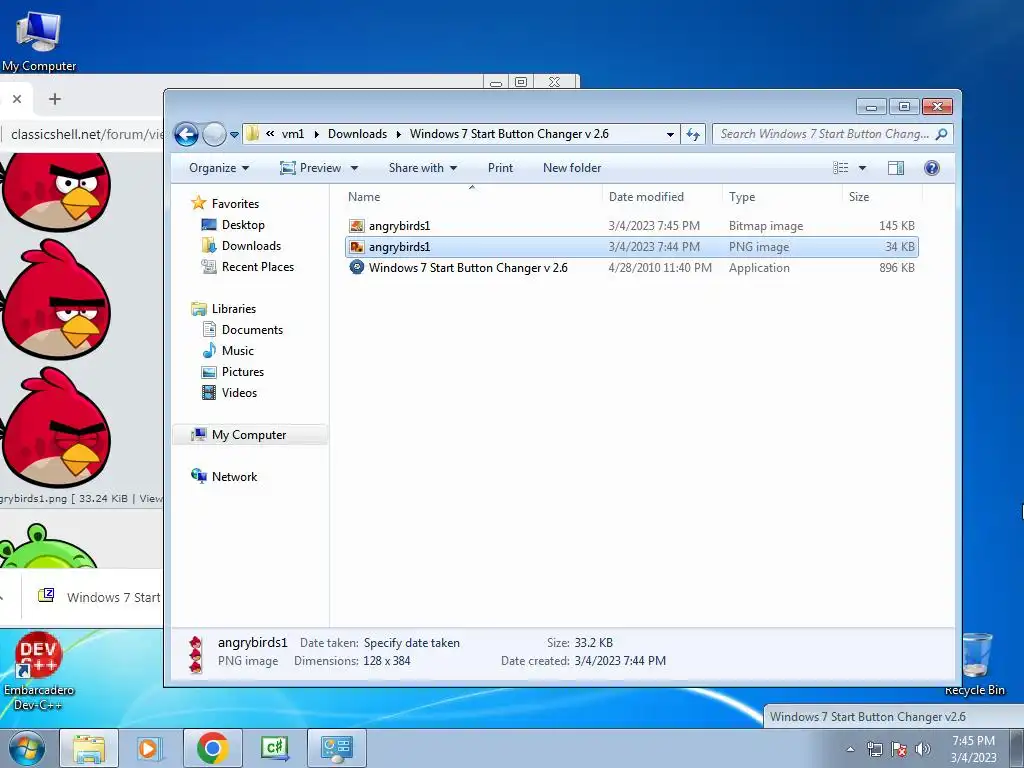Toggle the preview pane icon

point(896,168)
